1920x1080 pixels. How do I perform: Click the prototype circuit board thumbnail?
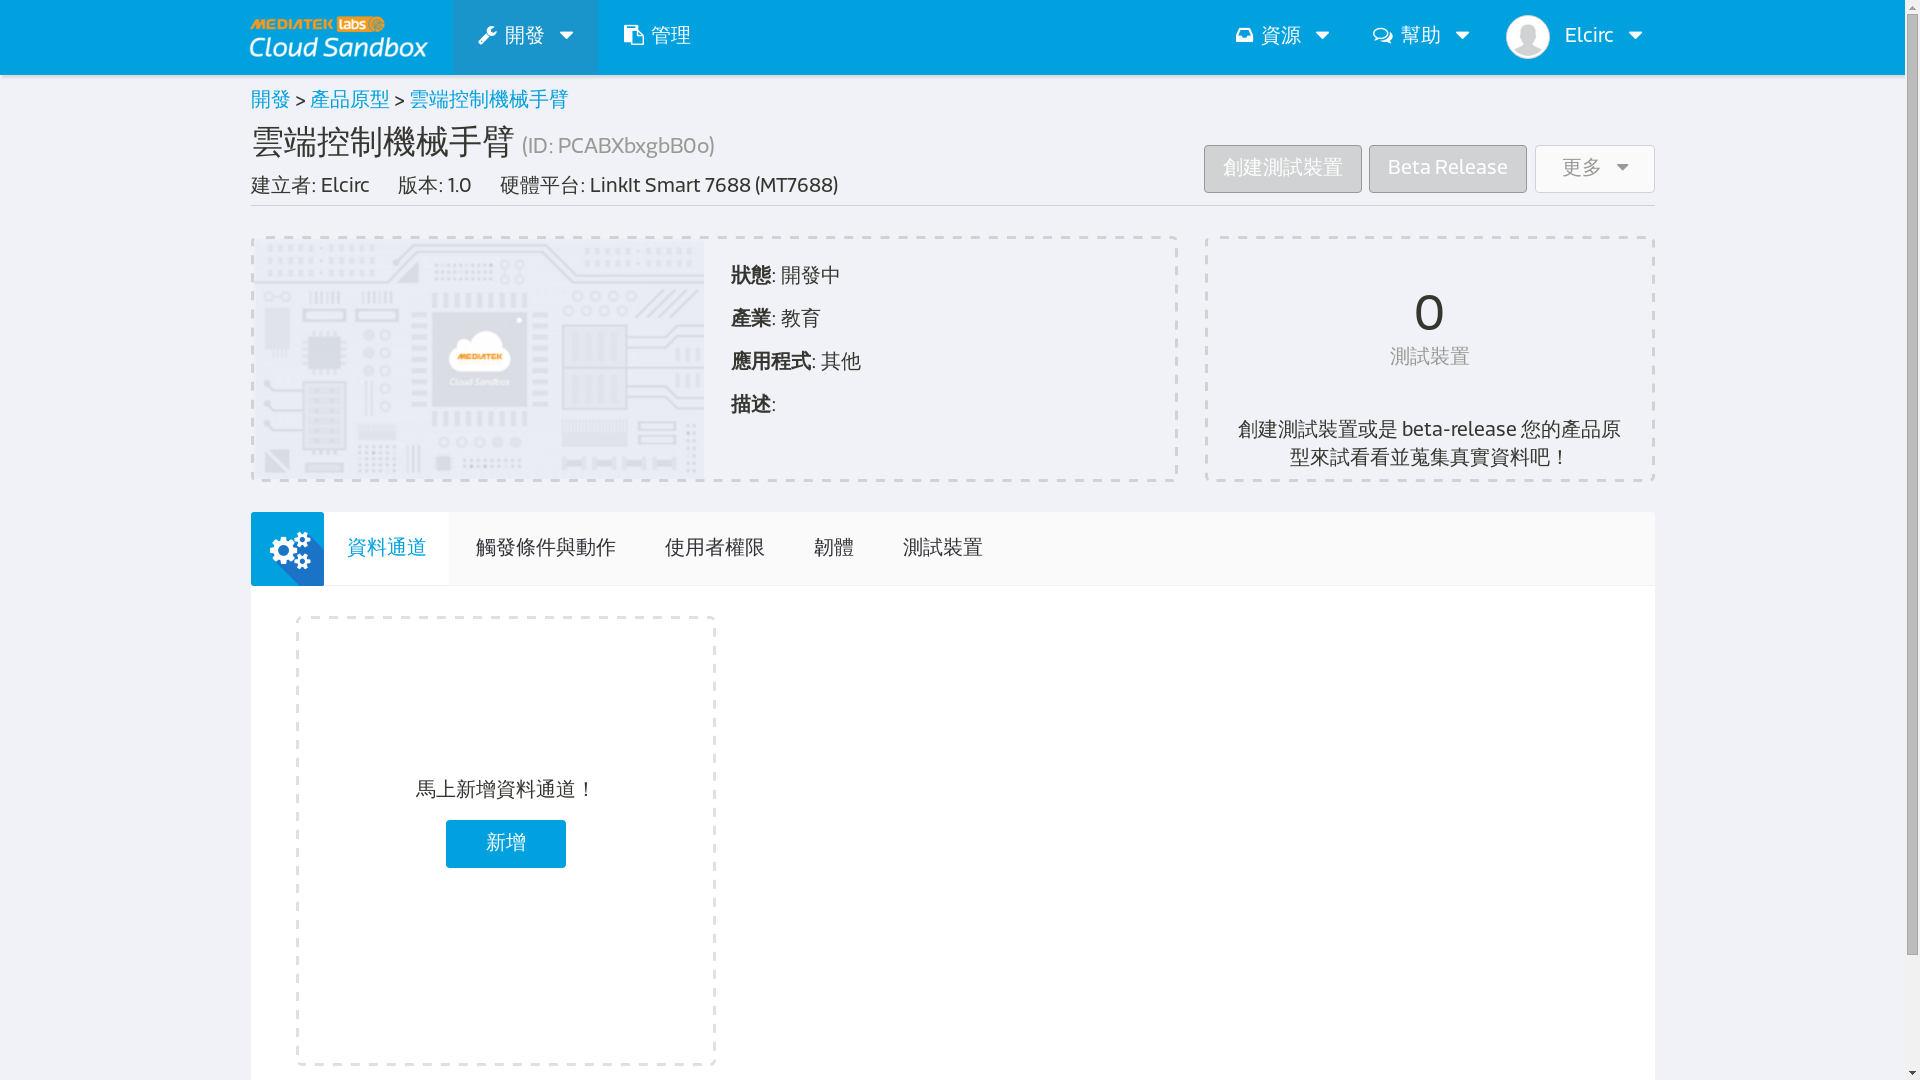(x=479, y=359)
